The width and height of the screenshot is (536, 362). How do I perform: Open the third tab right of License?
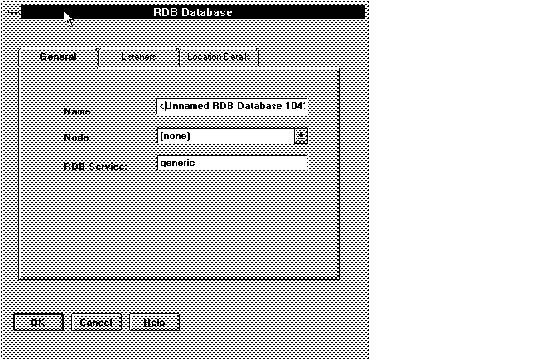coord(218,57)
